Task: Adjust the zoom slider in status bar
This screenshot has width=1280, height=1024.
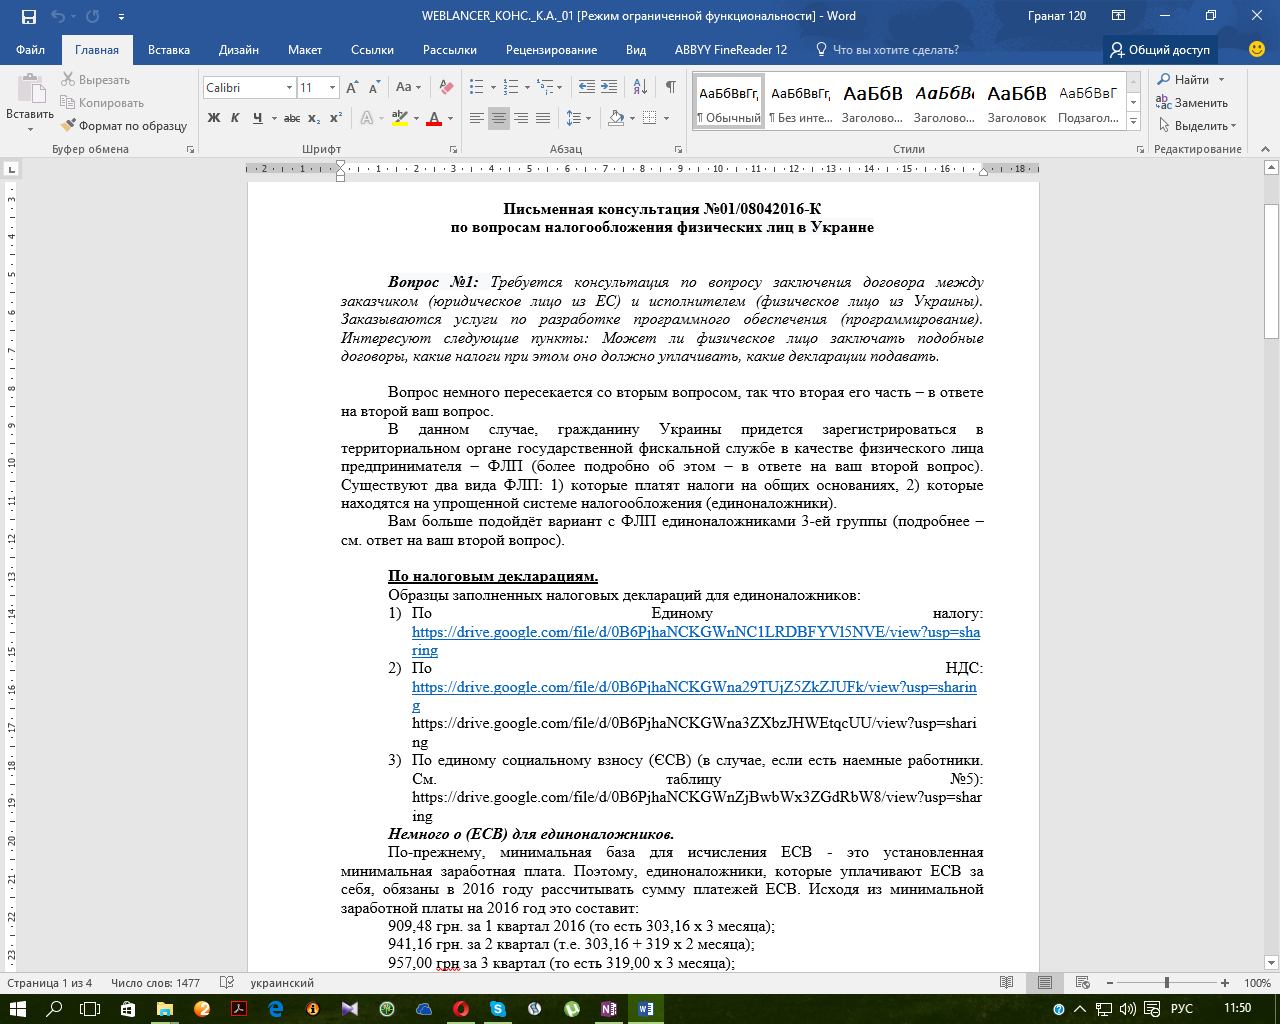Action: 1166,983
